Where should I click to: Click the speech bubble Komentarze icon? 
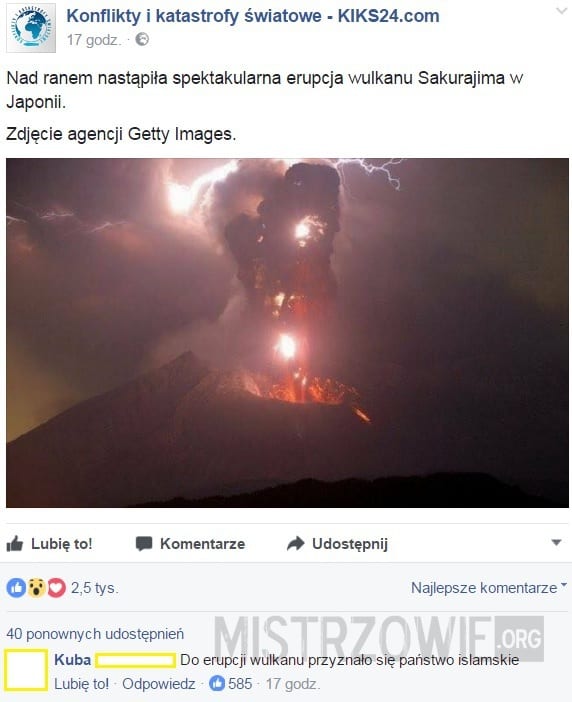(144, 544)
